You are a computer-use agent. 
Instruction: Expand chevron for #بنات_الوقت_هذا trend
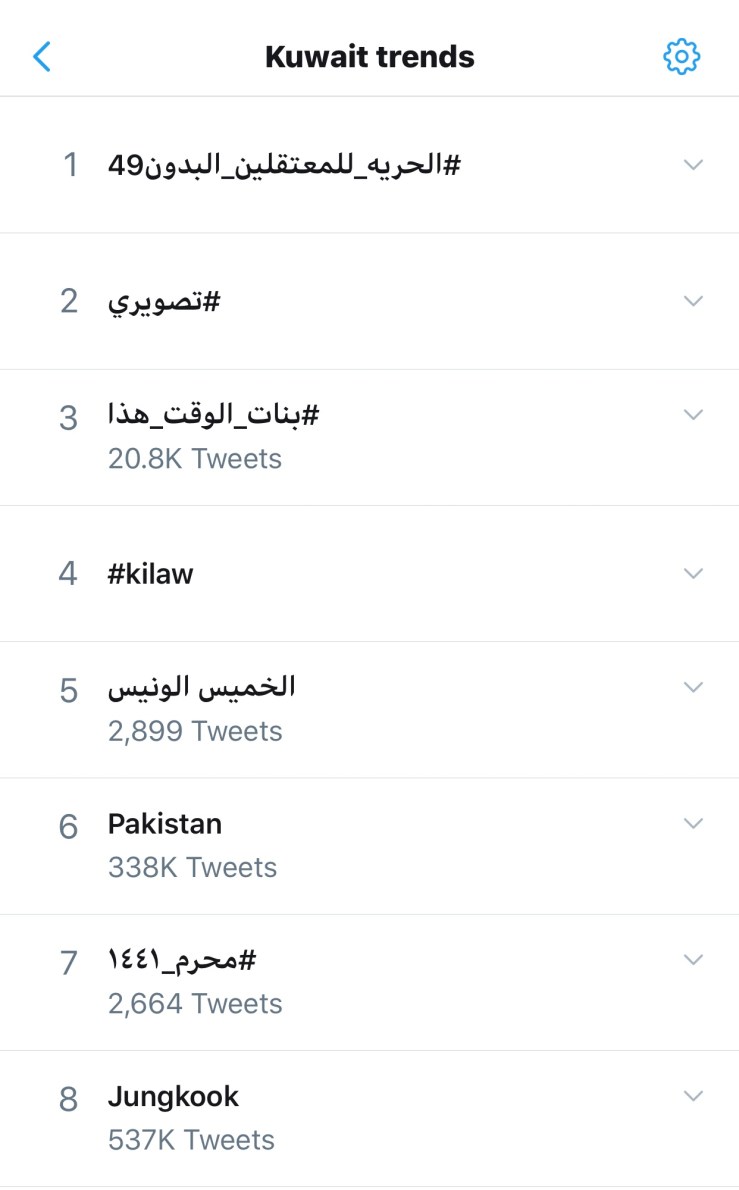(693, 414)
